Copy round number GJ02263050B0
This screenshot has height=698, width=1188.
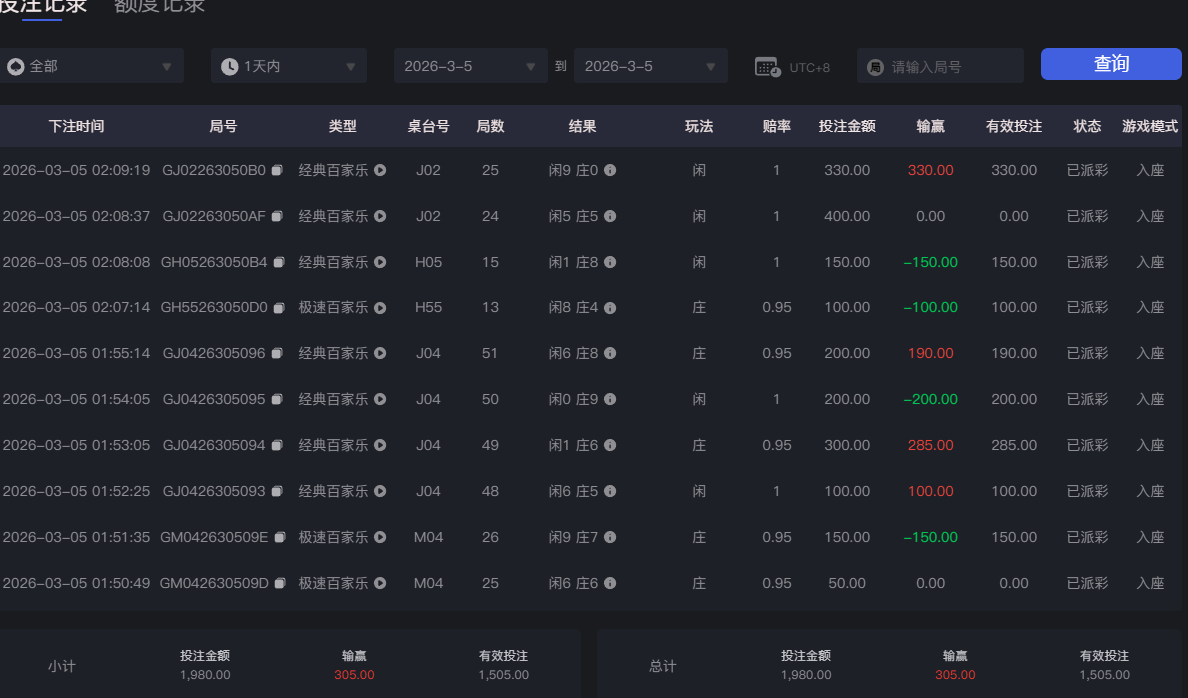point(277,170)
